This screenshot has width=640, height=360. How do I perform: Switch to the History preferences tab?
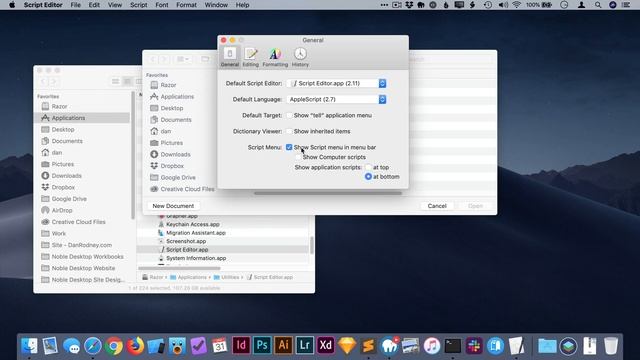300,57
